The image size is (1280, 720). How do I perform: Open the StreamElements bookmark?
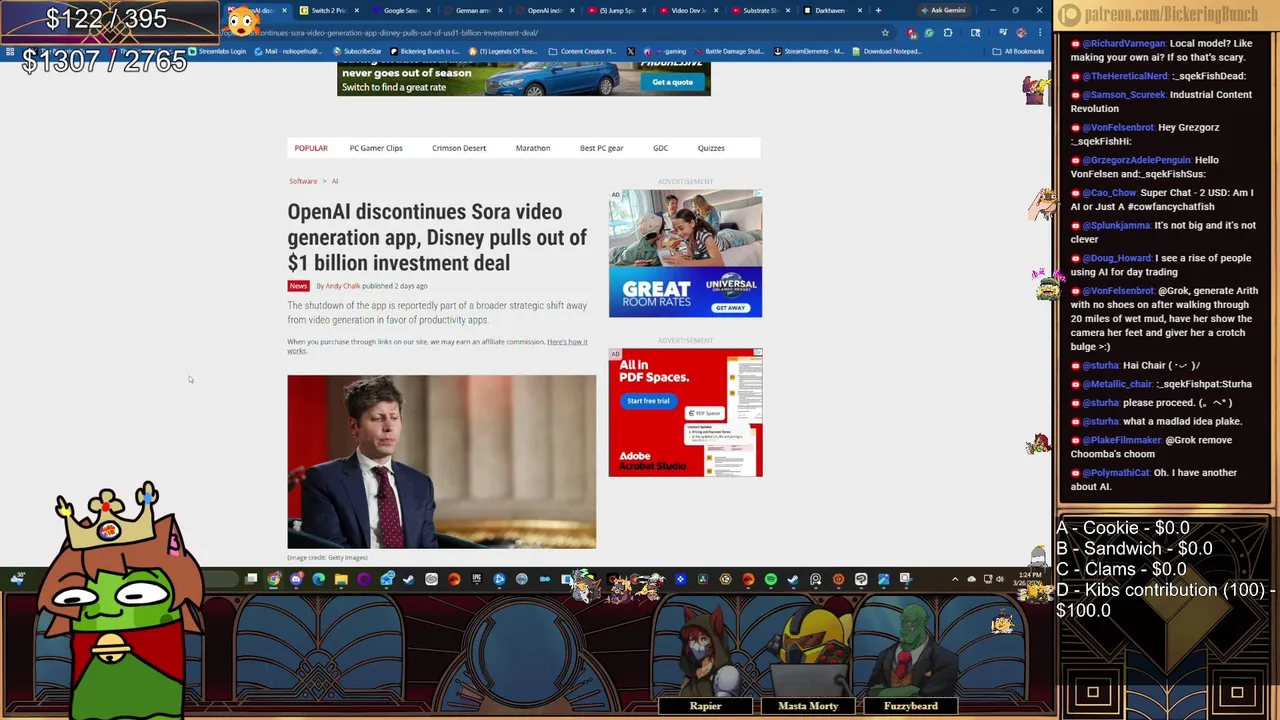point(809,51)
